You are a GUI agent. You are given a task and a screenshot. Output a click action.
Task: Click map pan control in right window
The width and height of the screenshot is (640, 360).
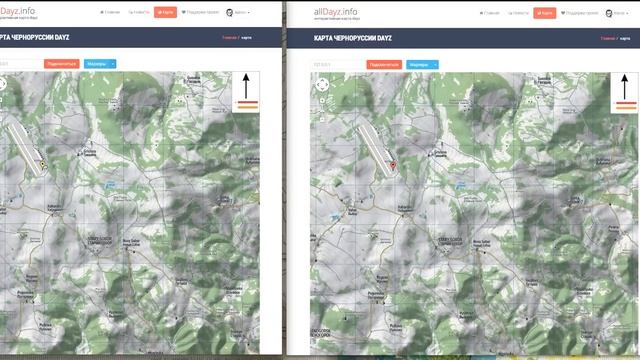[322, 85]
